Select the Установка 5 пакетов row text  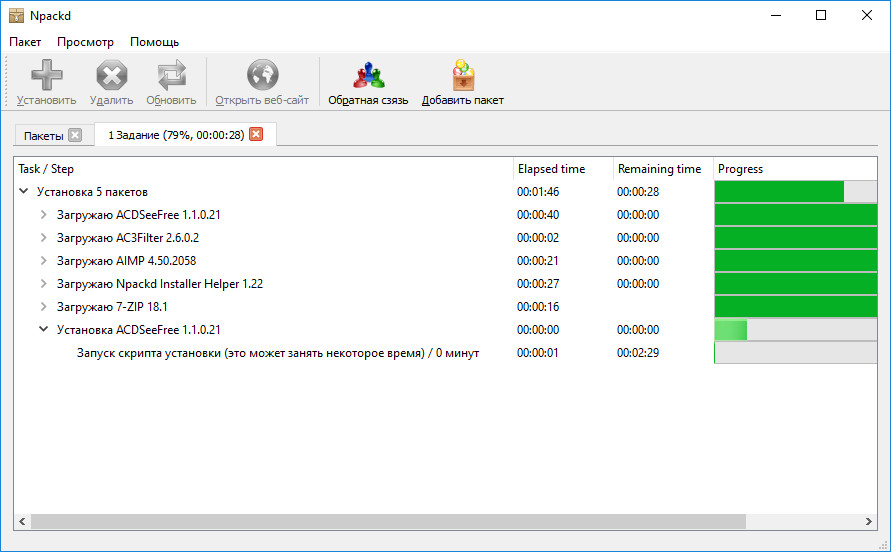tap(92, 192)
